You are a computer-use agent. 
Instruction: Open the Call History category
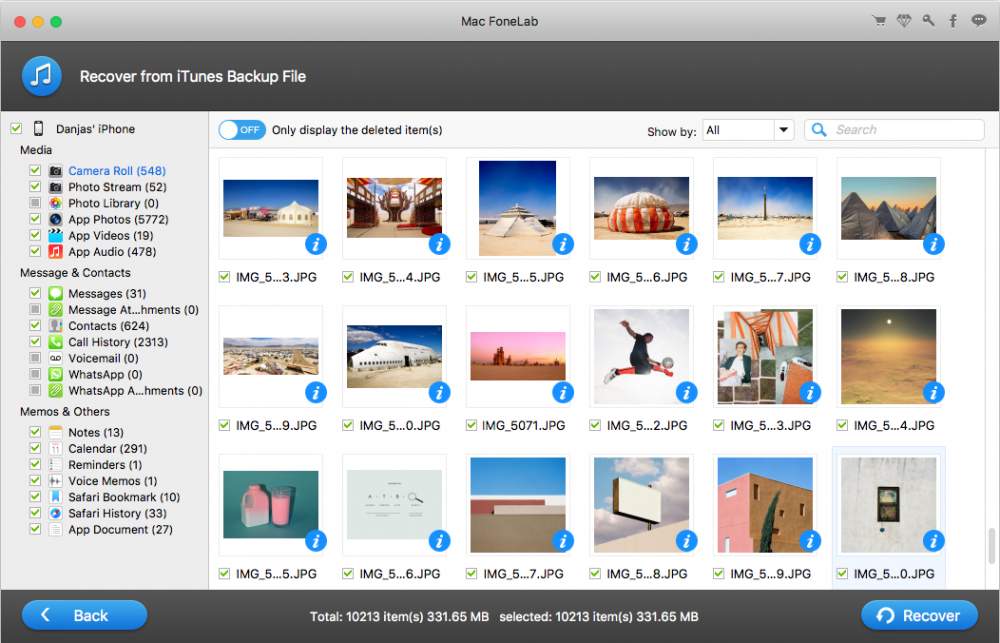117,342
